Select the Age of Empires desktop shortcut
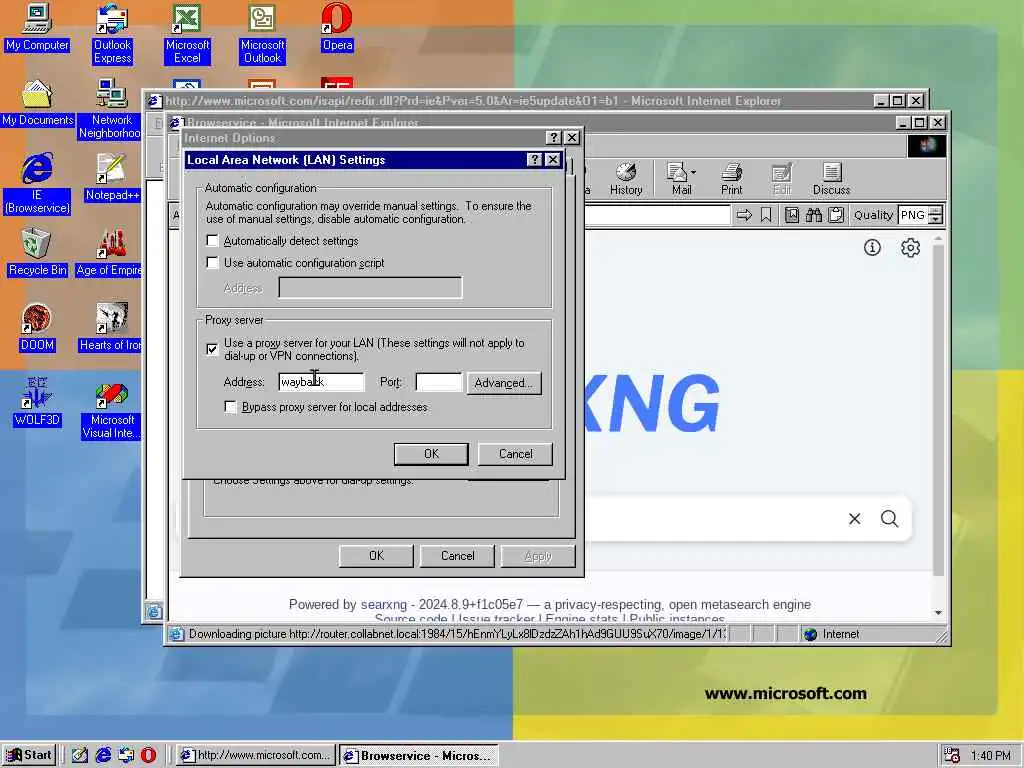This screenshot has width=1024, height=768. (110, 253)
